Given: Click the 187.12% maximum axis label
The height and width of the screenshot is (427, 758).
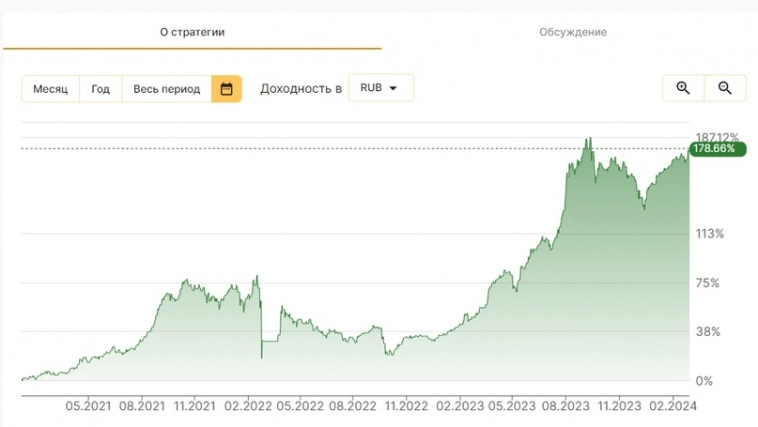Looking at the screenshot, I should click(717, 137).
